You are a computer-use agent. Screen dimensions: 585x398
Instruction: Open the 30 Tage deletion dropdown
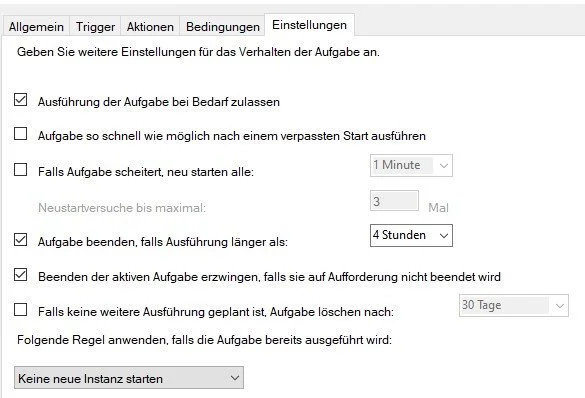click(514, 305)
